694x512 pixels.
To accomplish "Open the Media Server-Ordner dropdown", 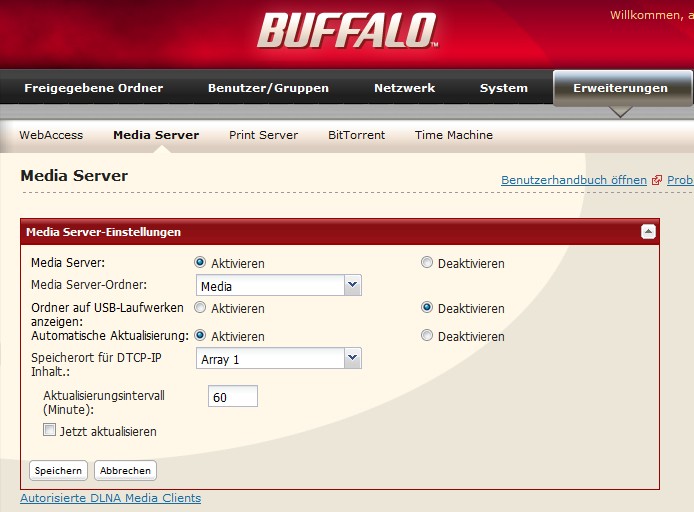I will point(279,285).
